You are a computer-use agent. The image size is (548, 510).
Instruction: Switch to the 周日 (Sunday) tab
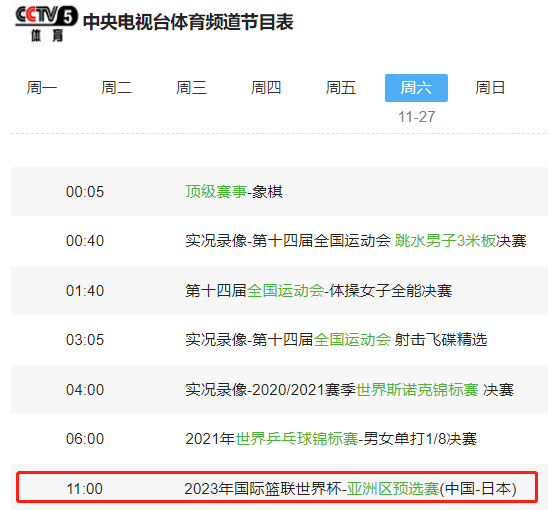pyautogui.click(x=490, y=88)
